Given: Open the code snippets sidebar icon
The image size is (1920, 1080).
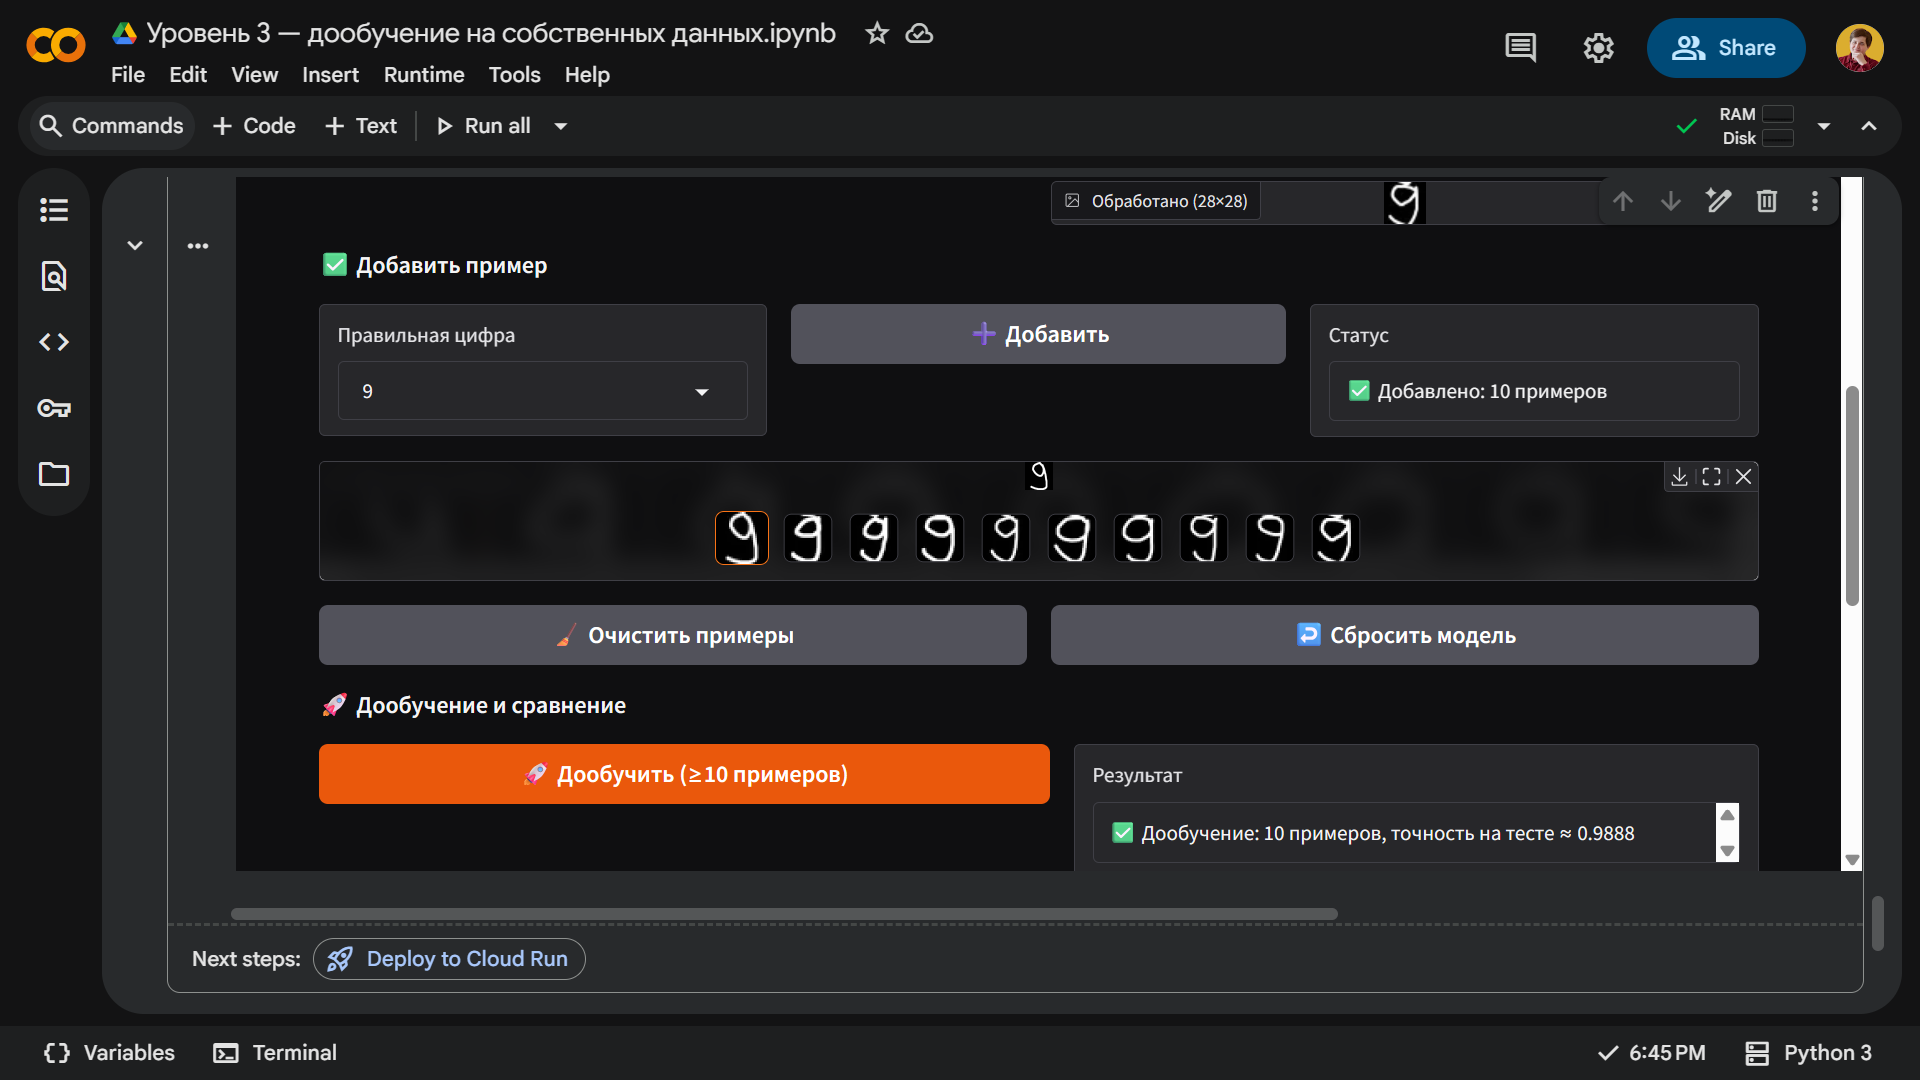Looking at the screenshot, I should 54,342.
